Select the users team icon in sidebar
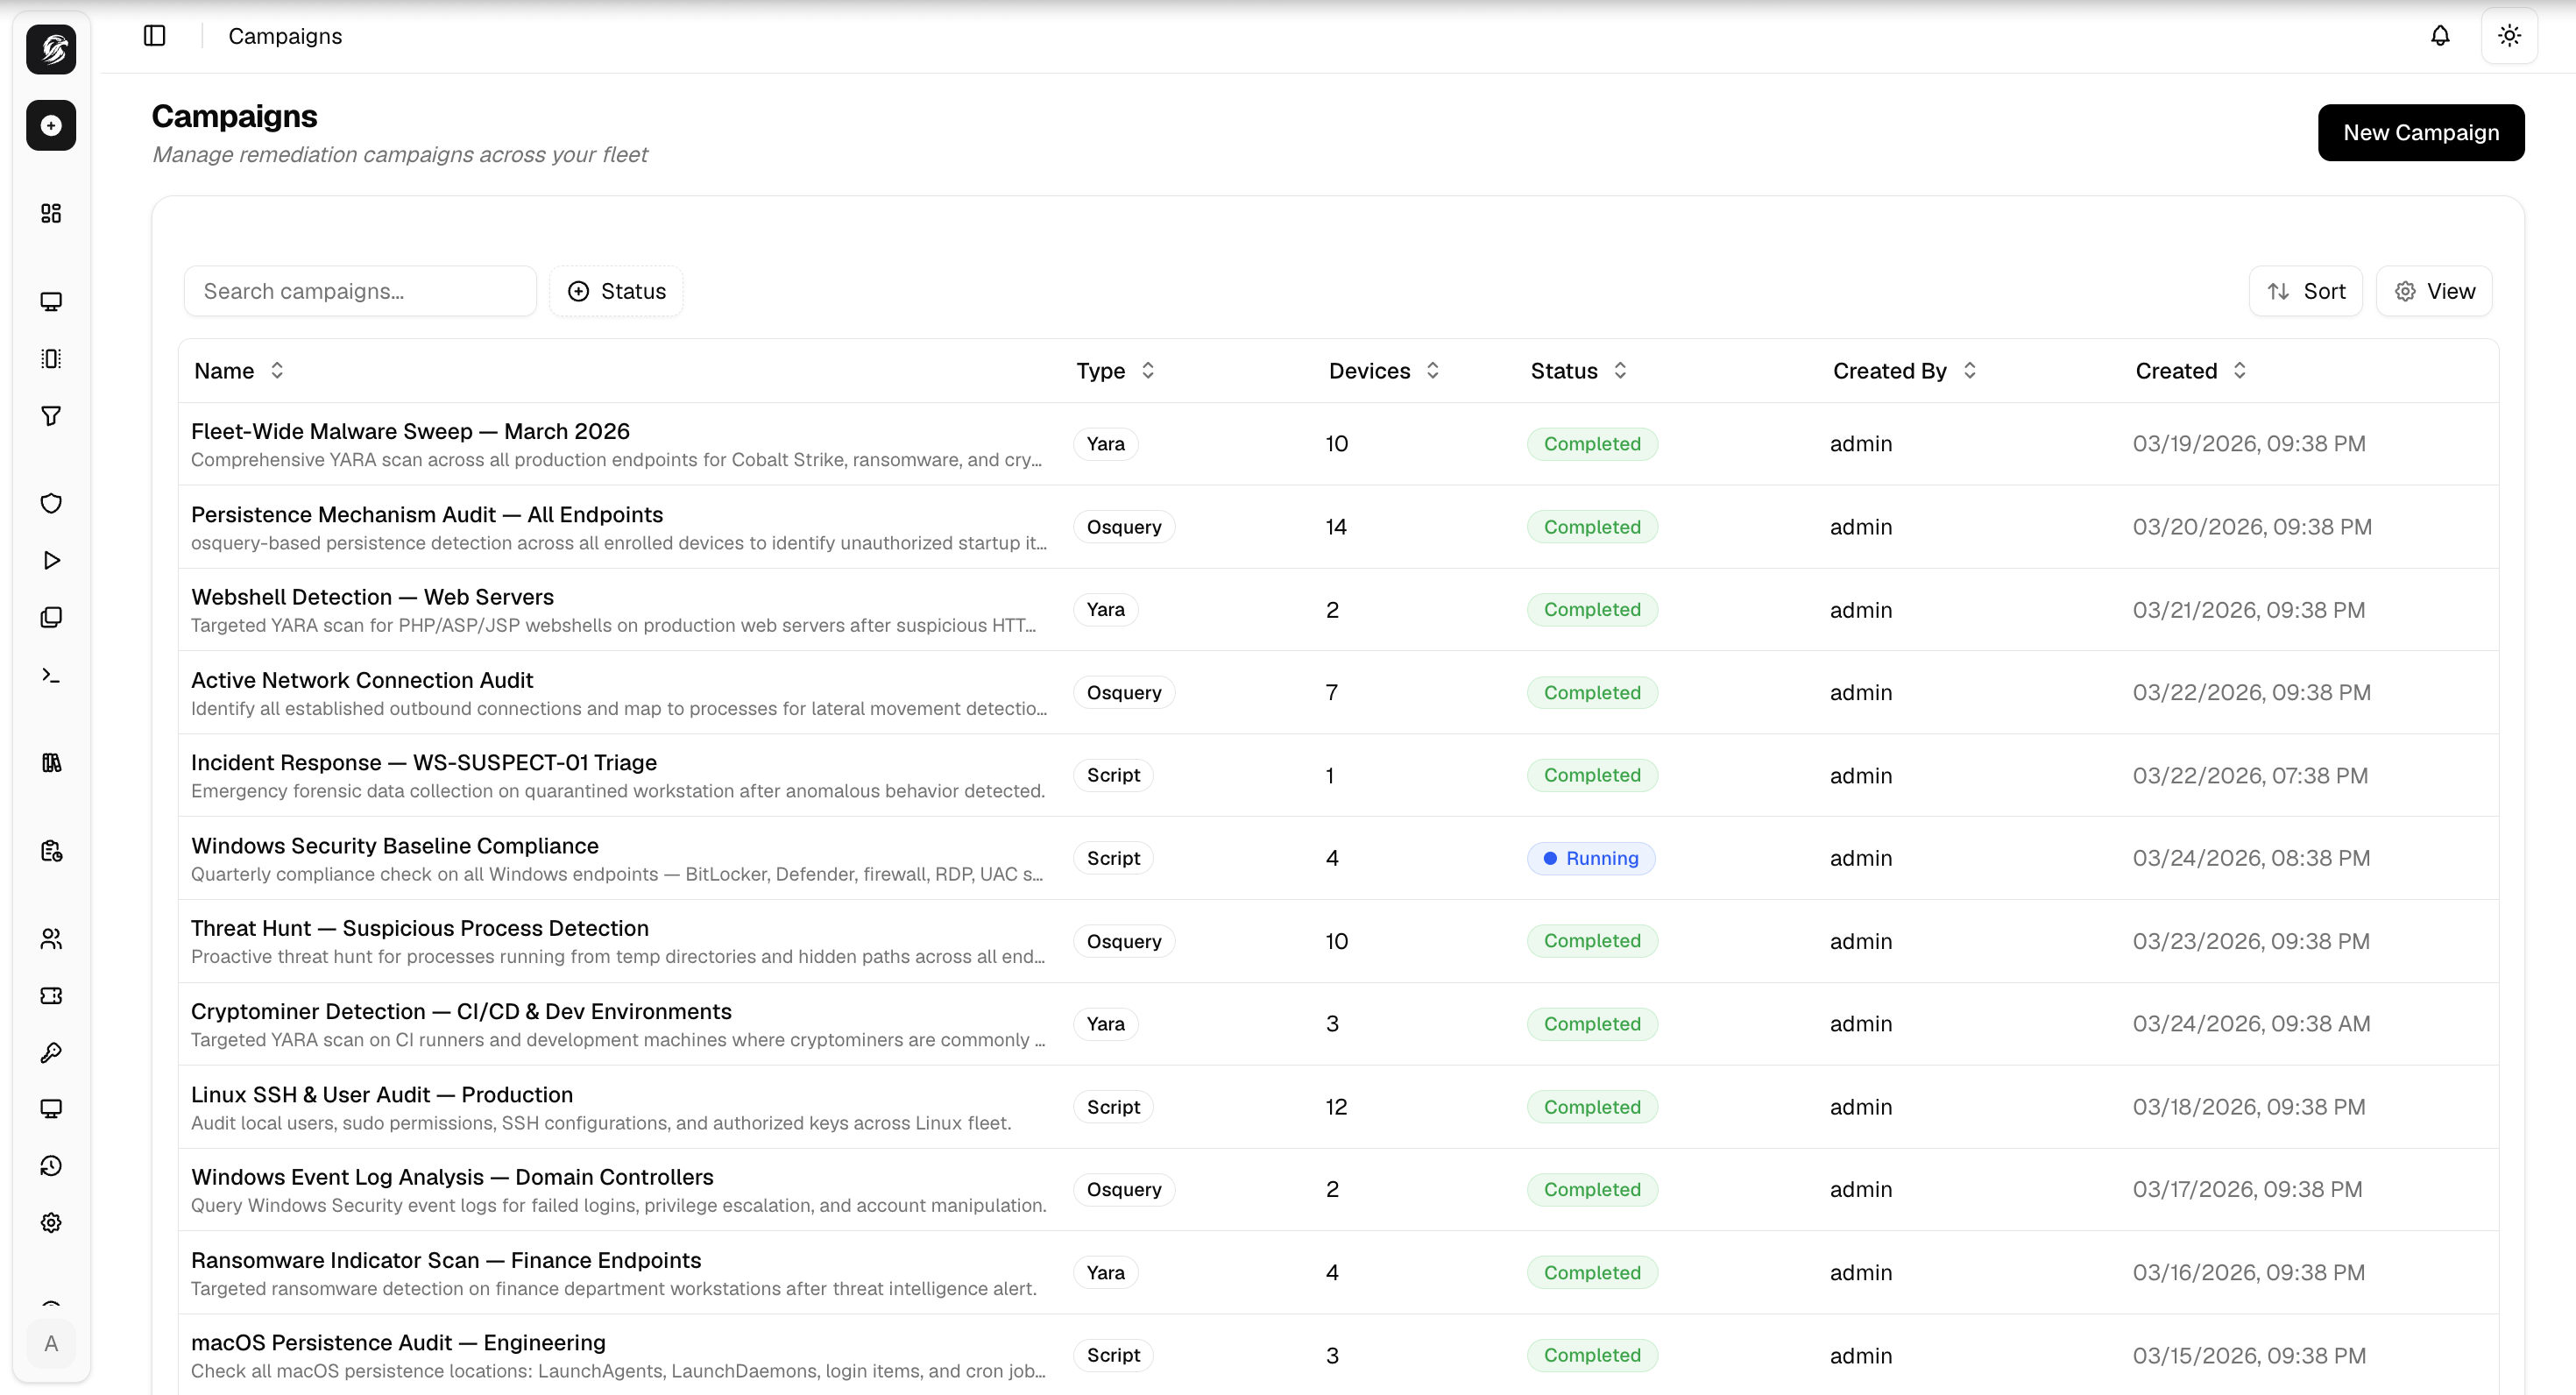This screenshot has height=1395, width=2576. pyautogui.click(x=50, y=939)
